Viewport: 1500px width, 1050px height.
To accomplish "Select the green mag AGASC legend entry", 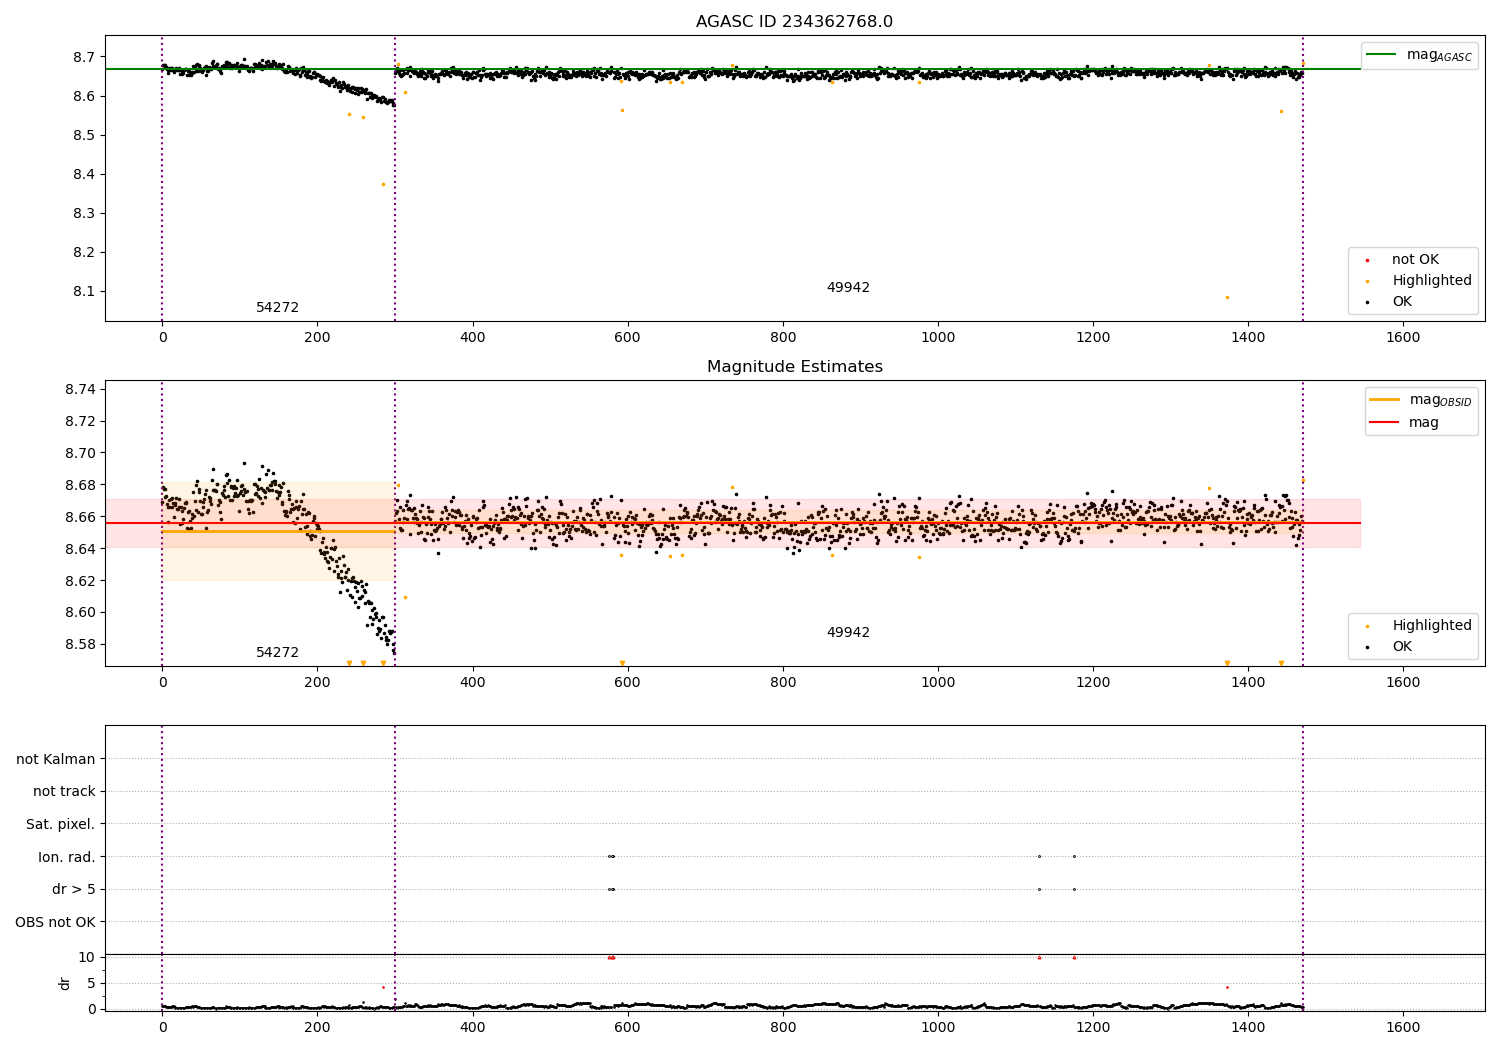I will click(x=1420, y=55).
